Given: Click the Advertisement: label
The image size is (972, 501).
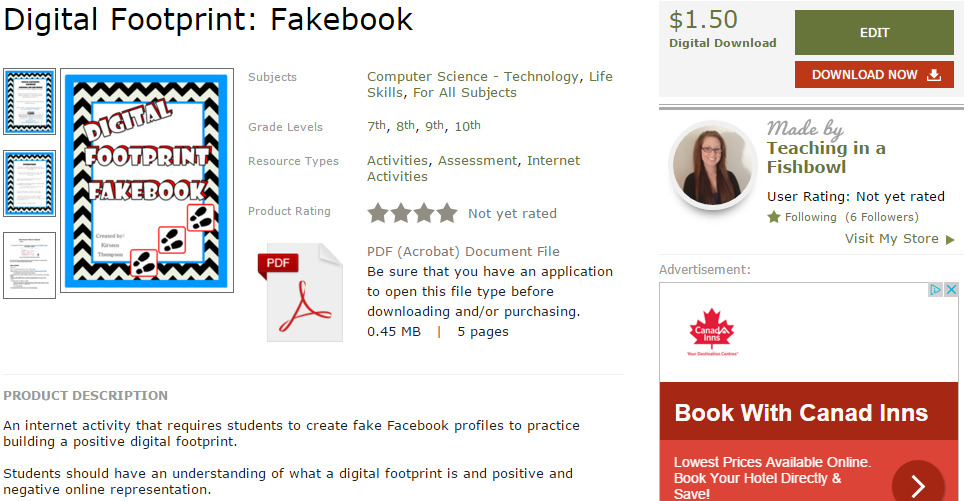Looking at the screenshot, I should (x=705, y=270).
